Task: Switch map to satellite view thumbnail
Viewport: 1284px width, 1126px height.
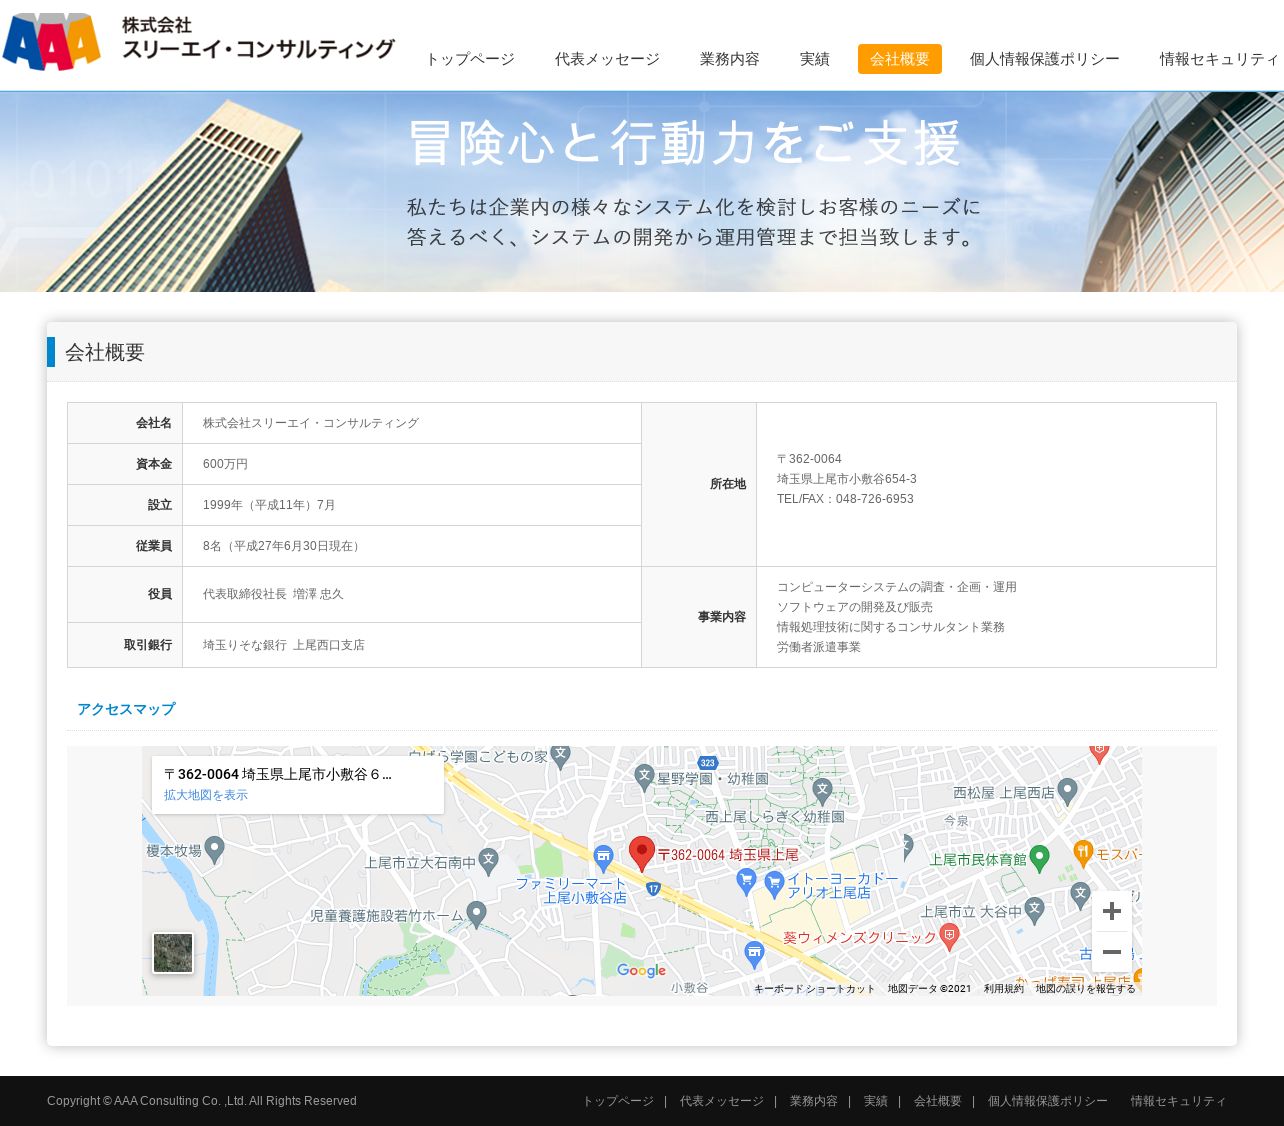Action: click(x=173, y=953)
